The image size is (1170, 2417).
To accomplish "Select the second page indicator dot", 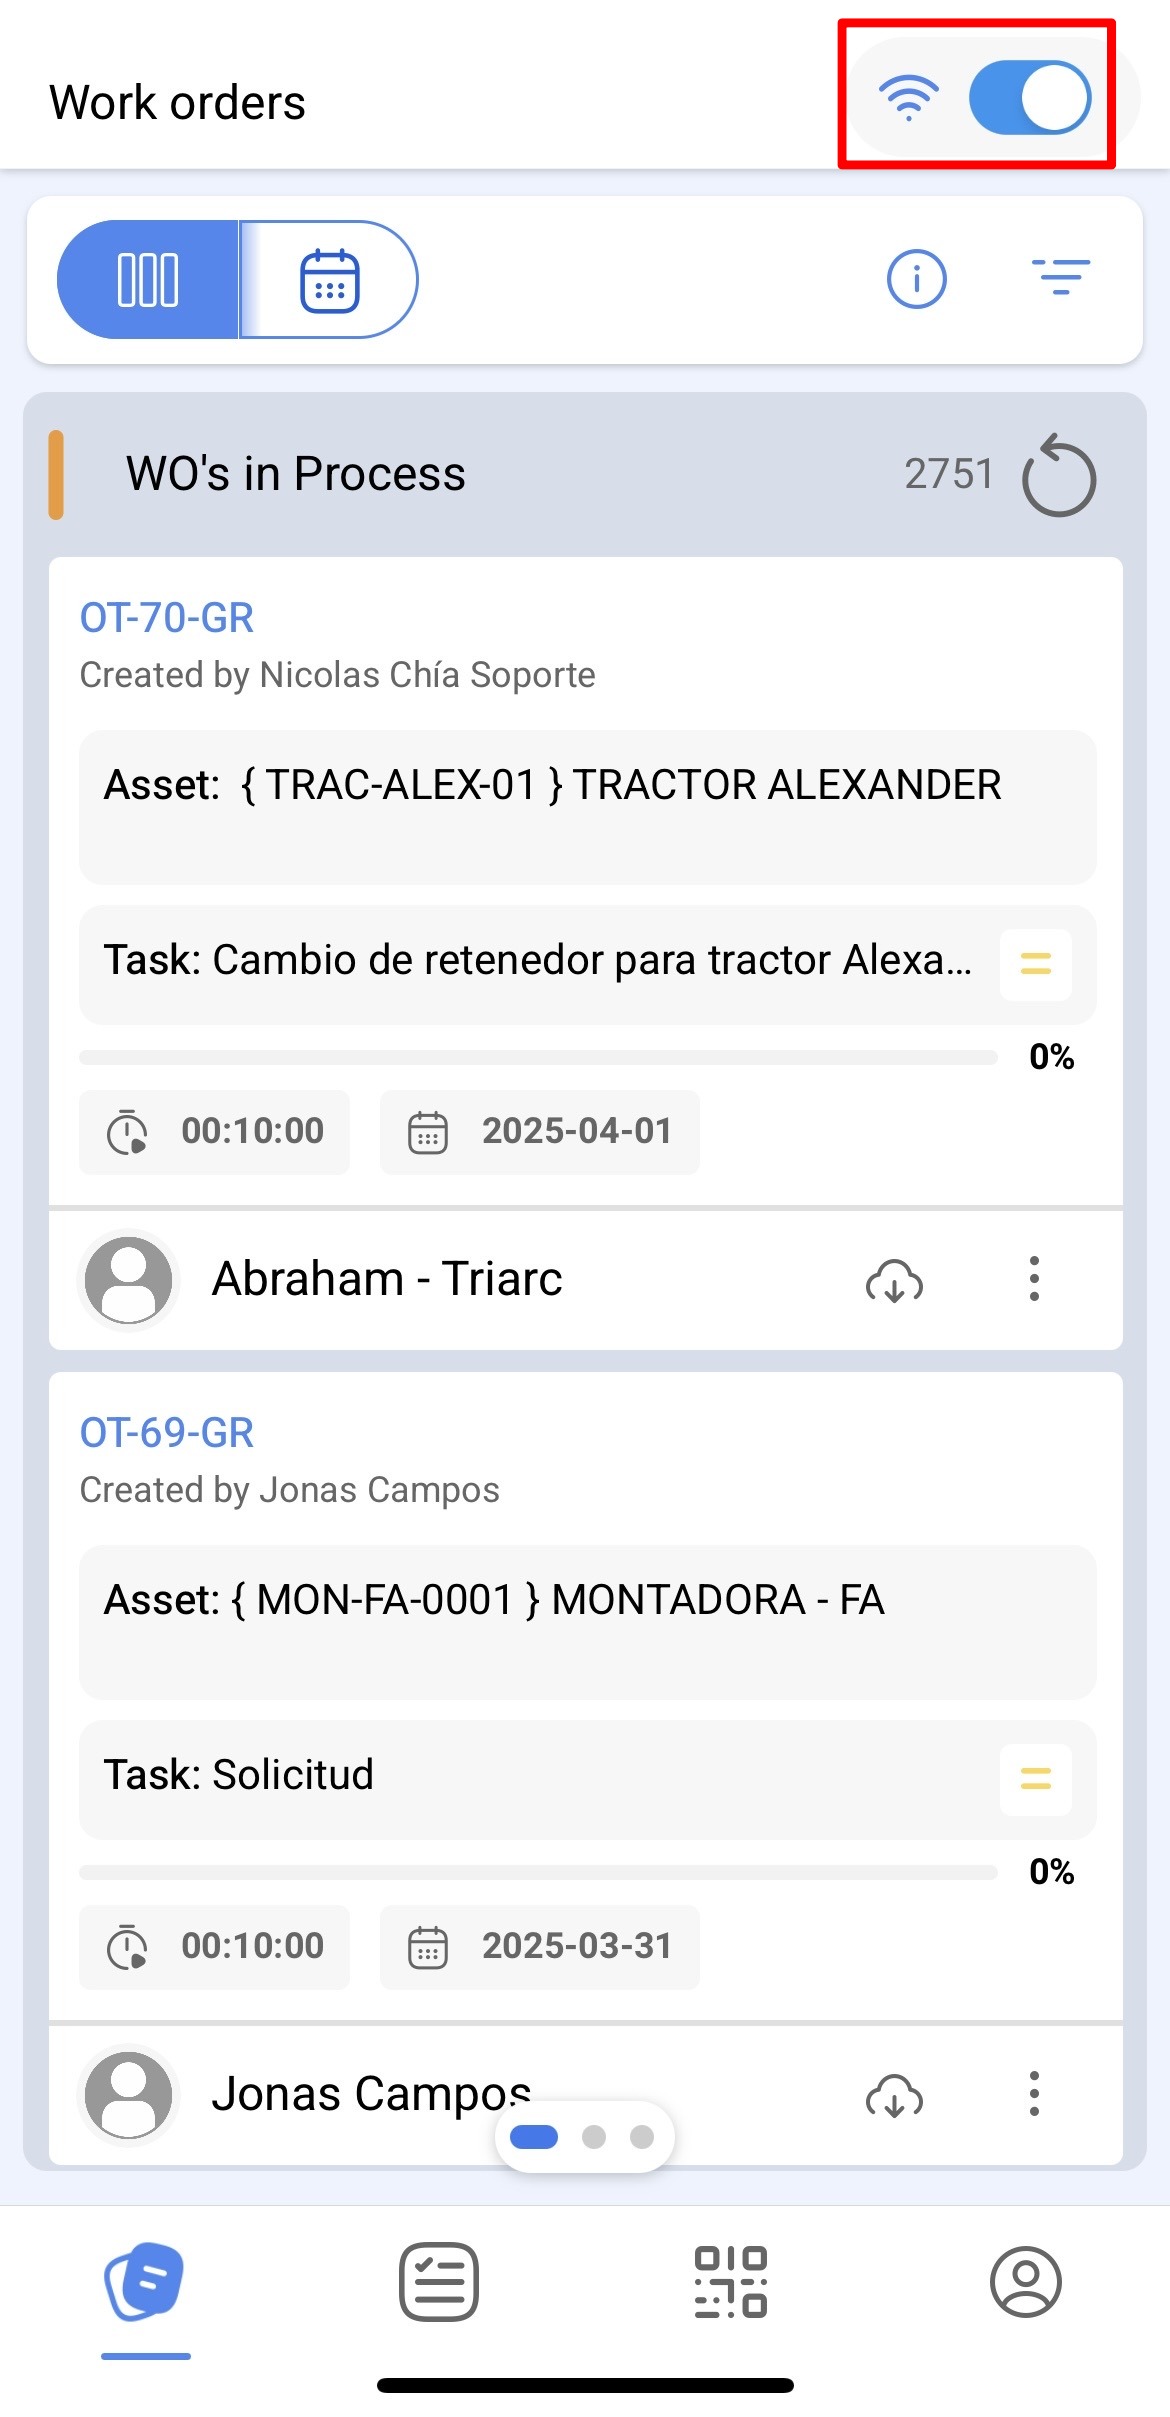I will (594, 2137).
